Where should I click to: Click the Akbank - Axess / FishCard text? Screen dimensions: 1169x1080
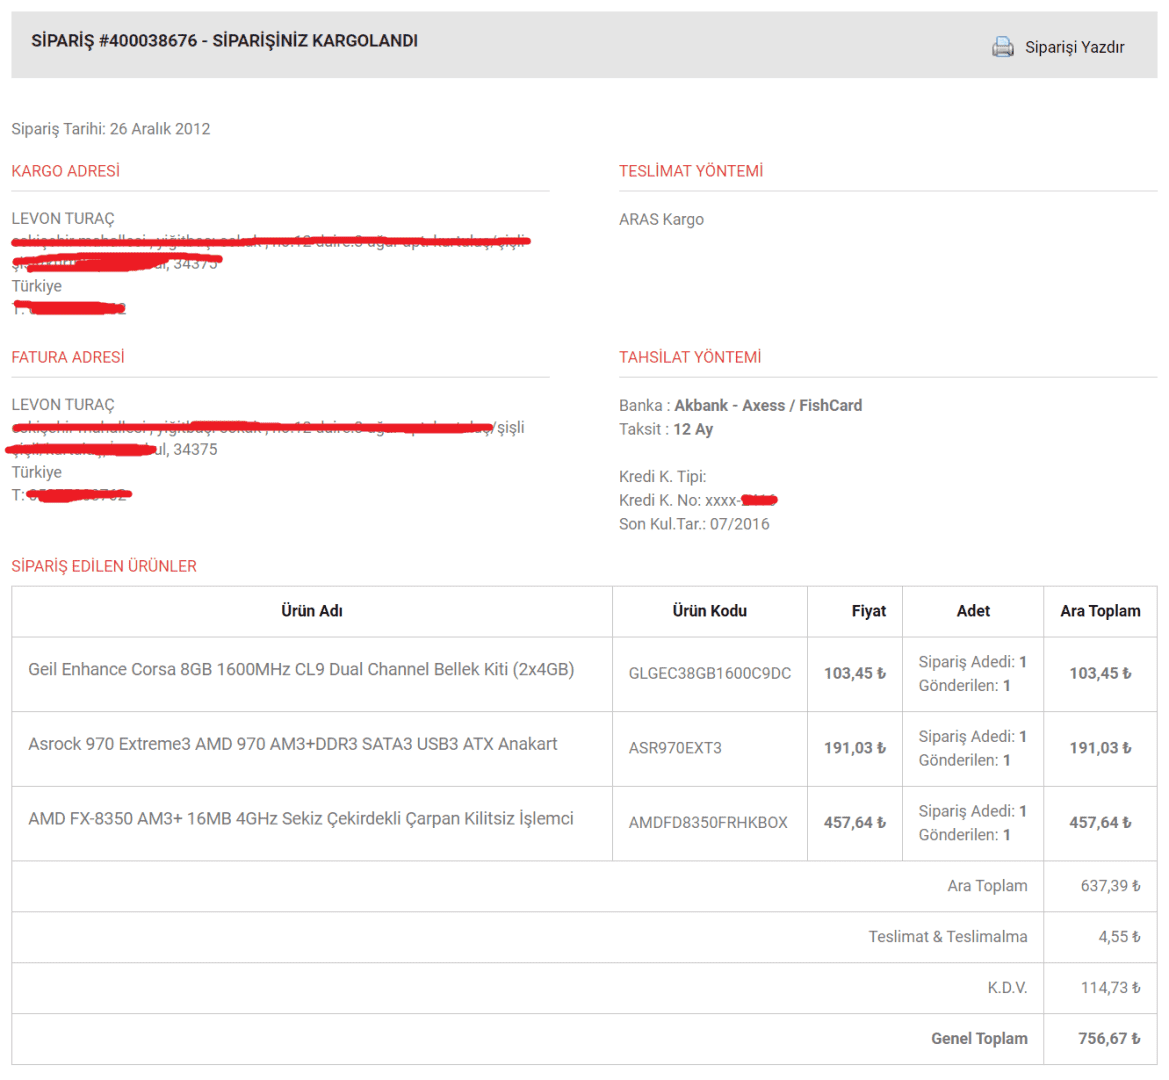pyautogui.click(x=767, y=405)
